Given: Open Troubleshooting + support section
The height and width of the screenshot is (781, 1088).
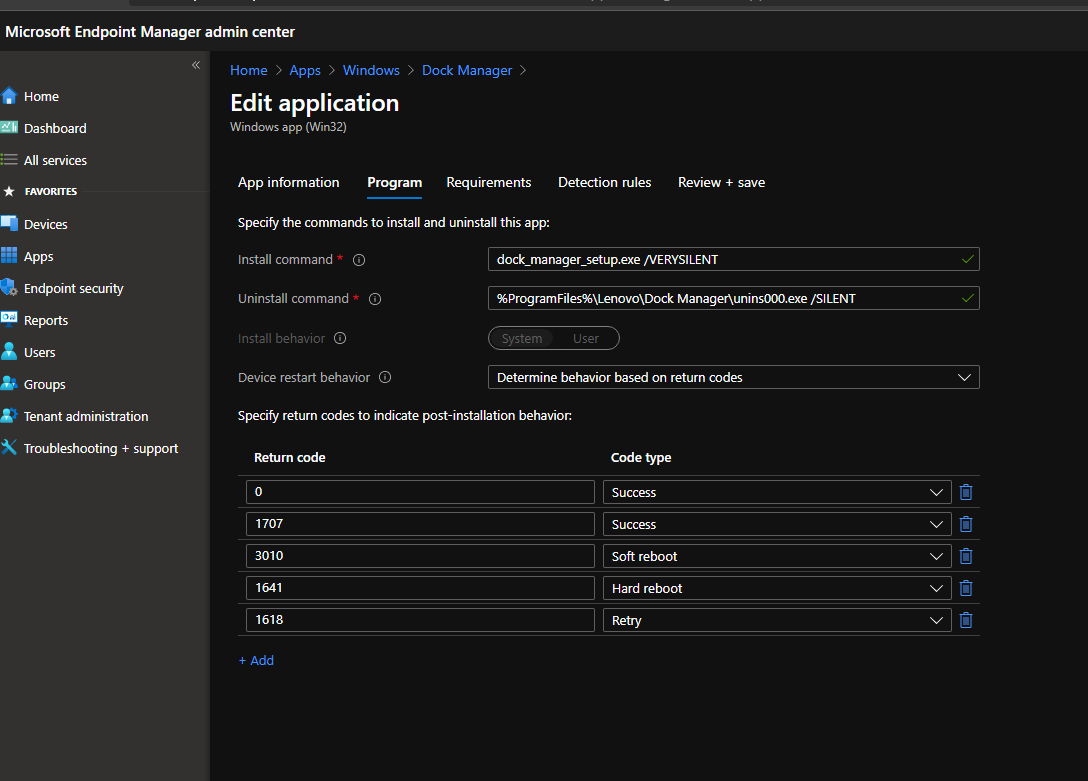Looking at the screenshot, I should [x=100, y=448].
